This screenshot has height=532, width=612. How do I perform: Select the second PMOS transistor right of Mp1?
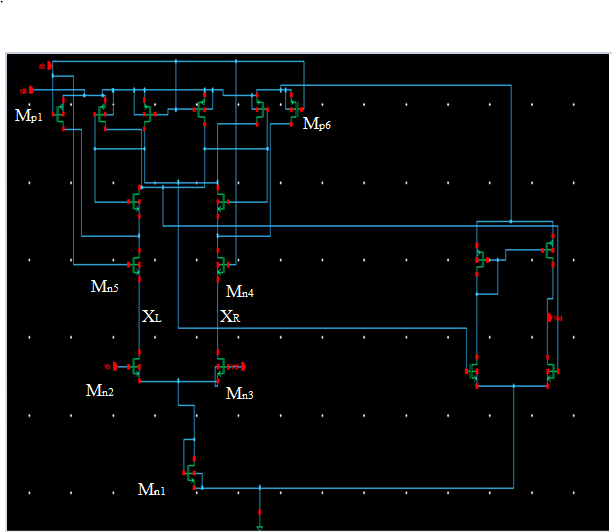(x=101, y=114)
